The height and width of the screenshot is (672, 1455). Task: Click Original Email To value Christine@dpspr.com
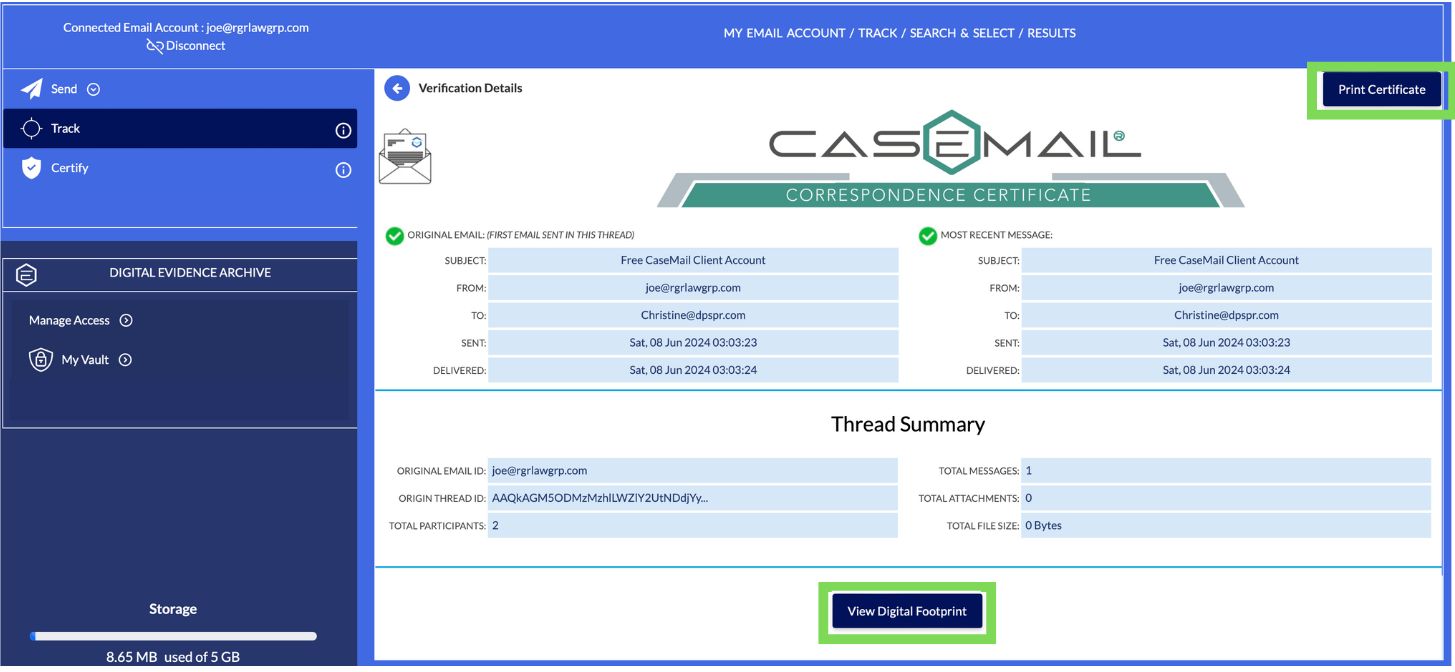693,315
